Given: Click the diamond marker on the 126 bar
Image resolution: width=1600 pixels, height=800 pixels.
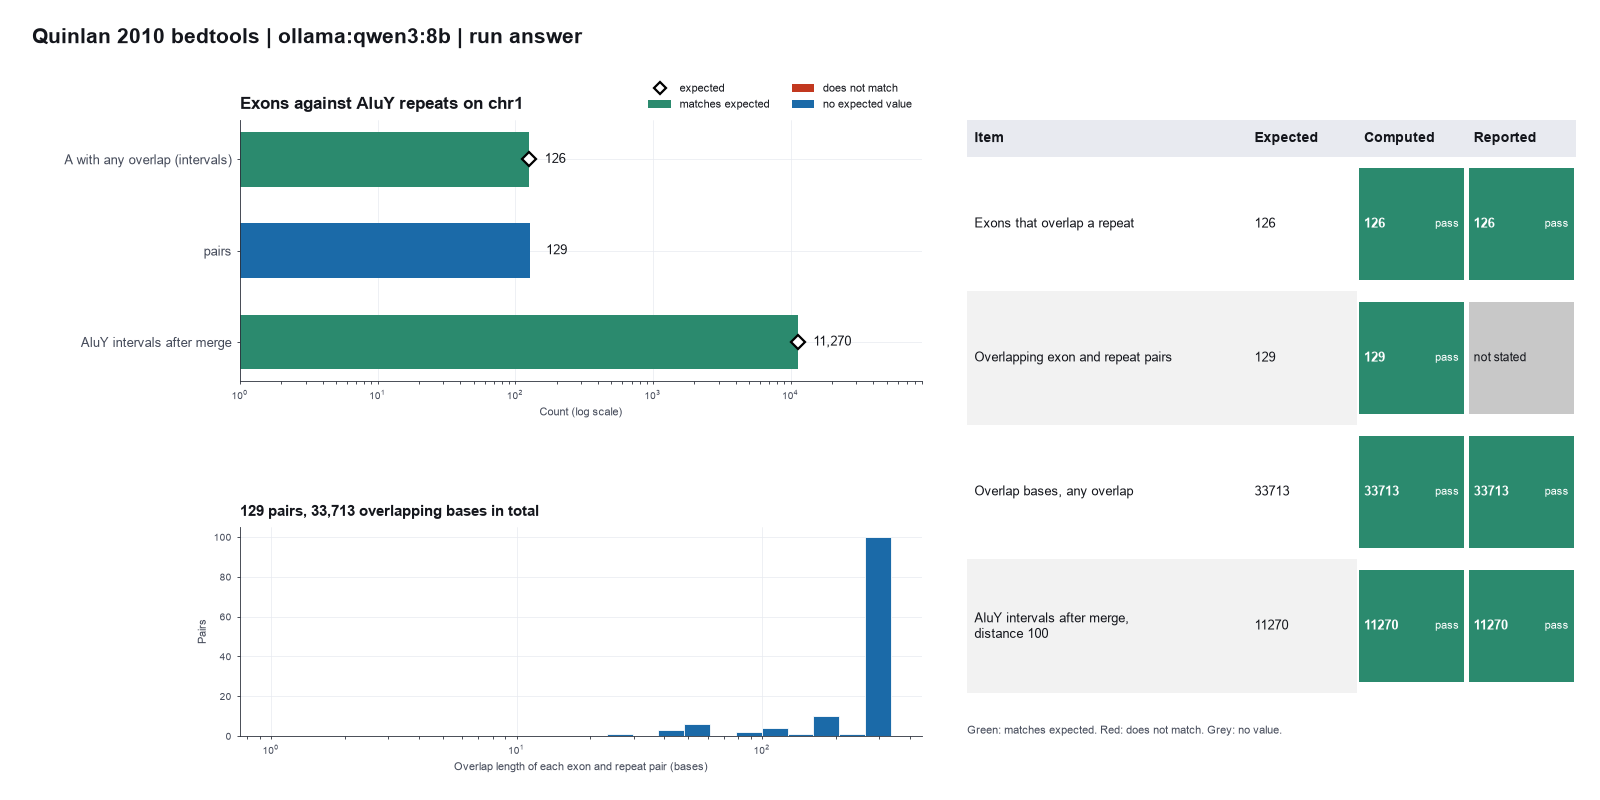Looking at the screenshot, I should [529, 159].
